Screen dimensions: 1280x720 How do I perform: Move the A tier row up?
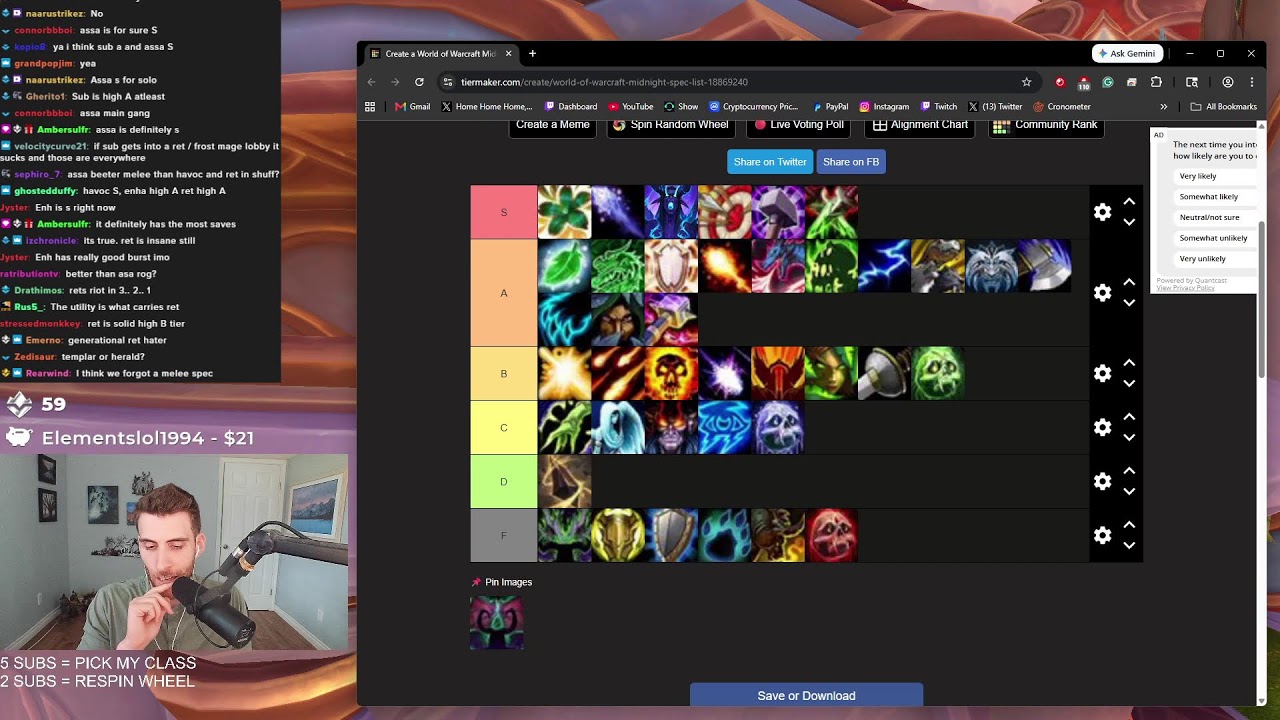pyautogui.click(x=1129, y=283)
